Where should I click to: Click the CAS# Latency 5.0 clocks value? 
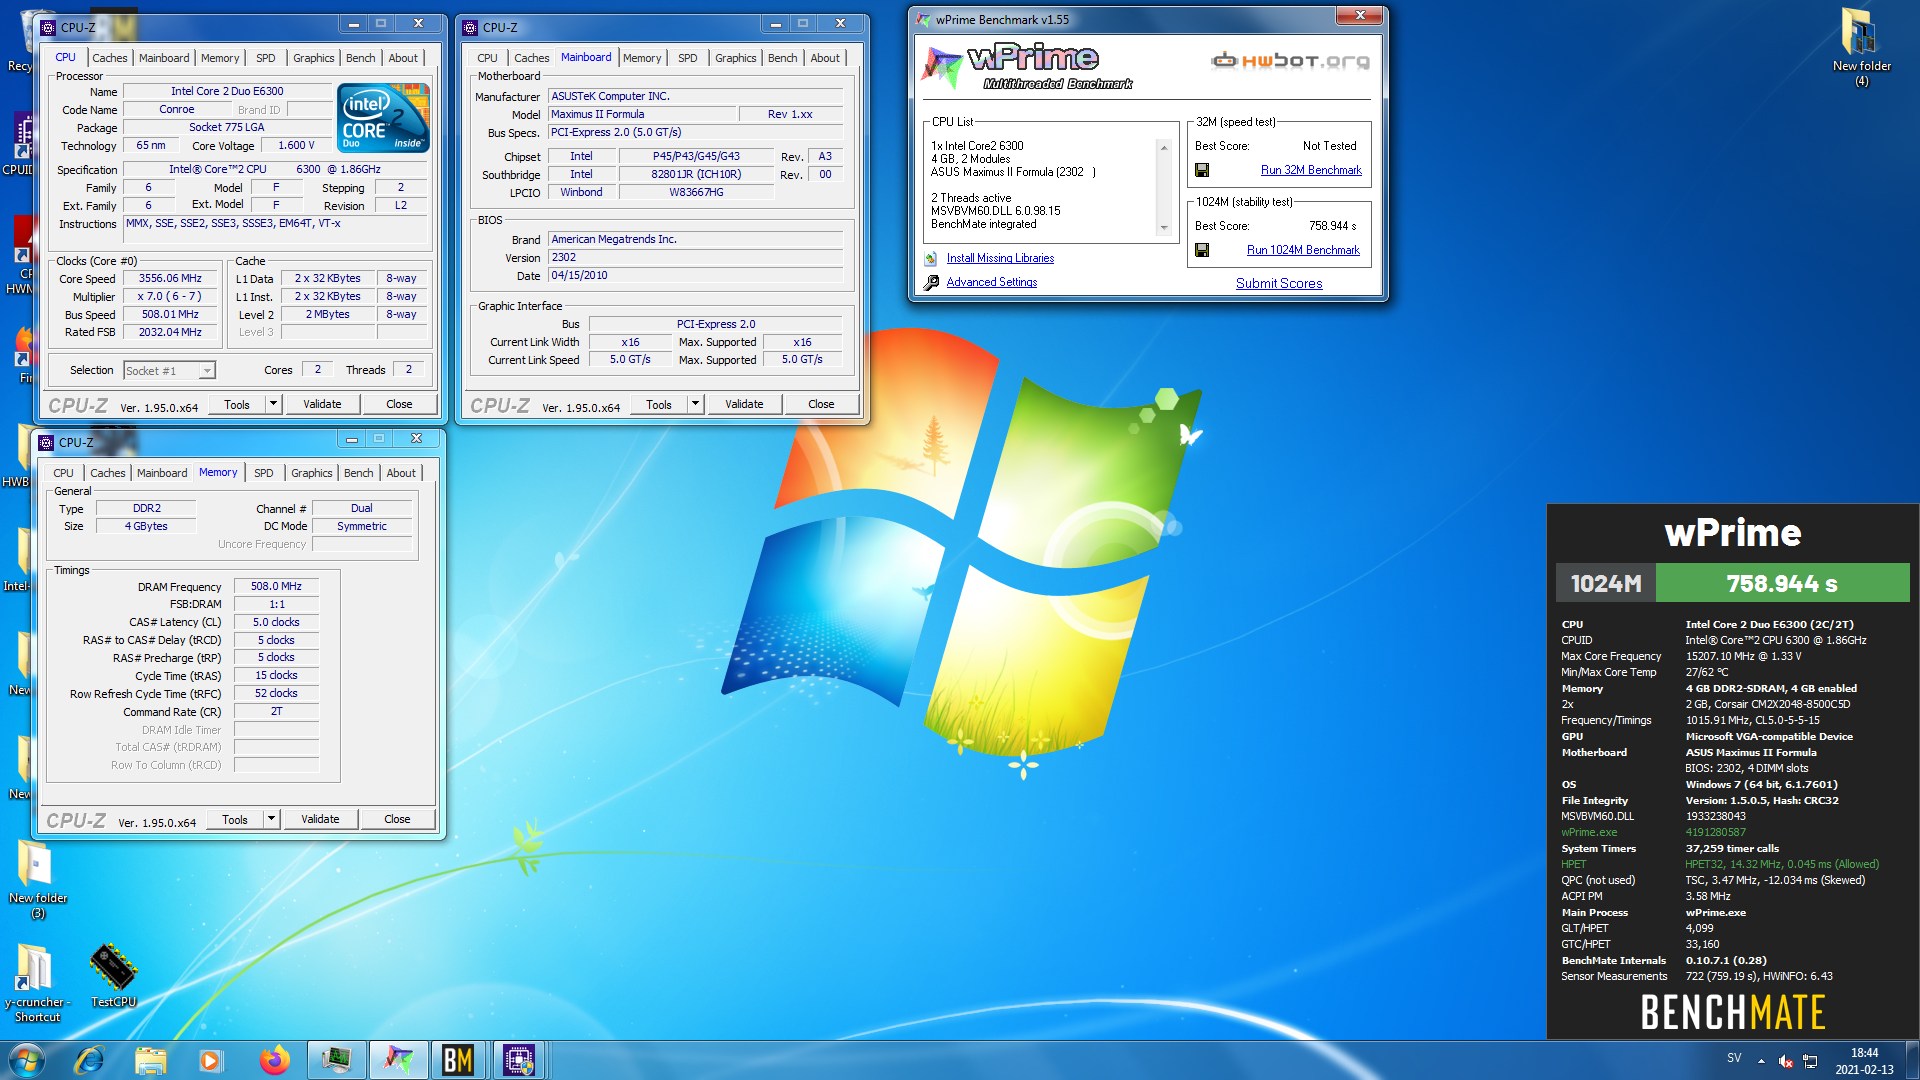click(276, 623)
